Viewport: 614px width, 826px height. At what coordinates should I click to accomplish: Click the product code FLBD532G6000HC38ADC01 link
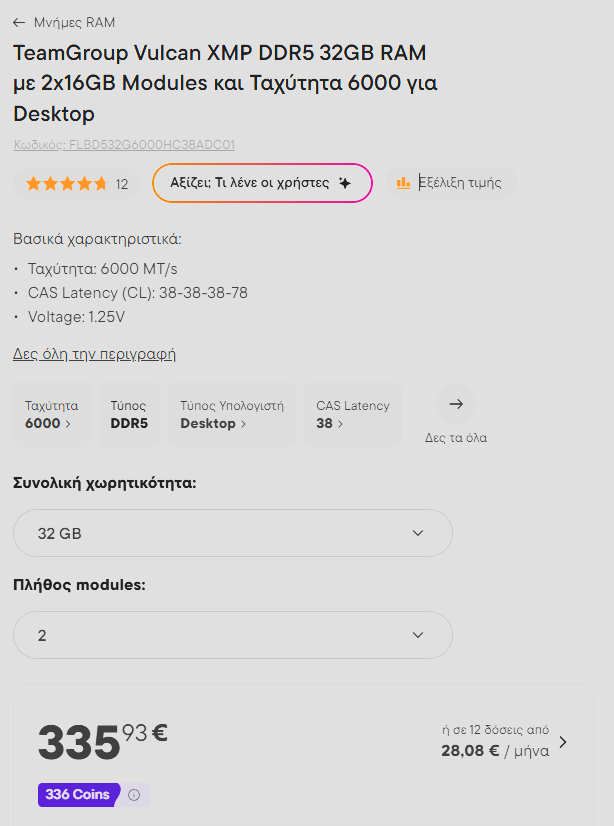124,145
